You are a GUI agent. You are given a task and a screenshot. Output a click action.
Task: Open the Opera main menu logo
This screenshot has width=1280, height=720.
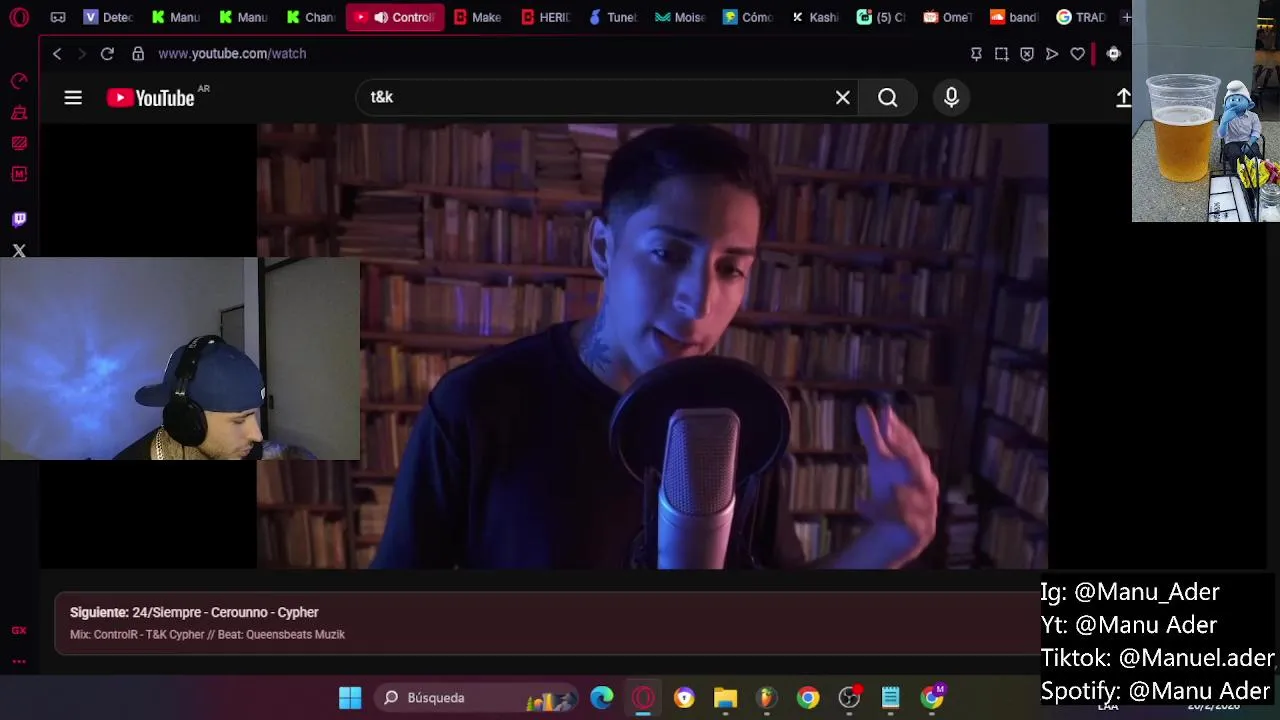click(19, 17)
